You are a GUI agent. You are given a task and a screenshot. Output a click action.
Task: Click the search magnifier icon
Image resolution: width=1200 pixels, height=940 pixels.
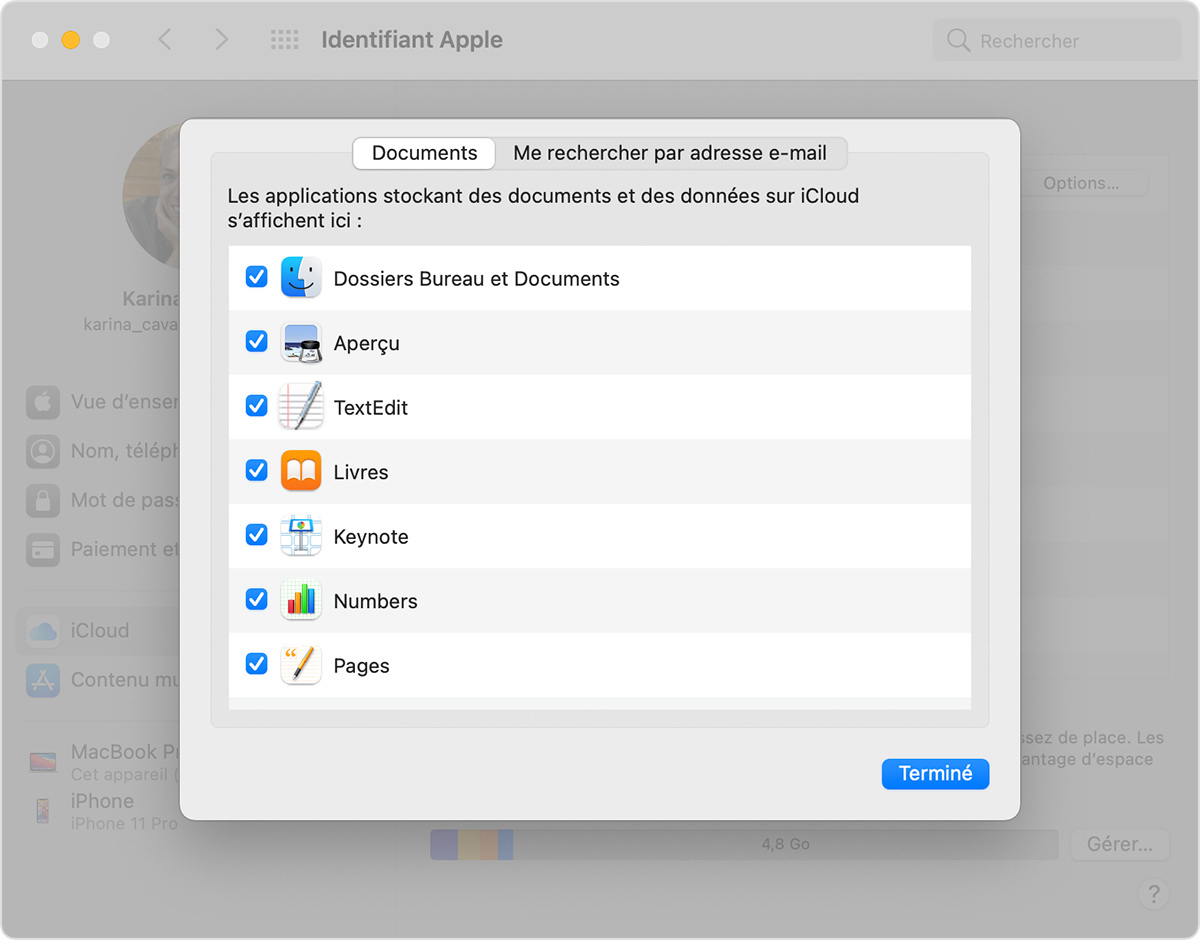pyautogui.click(x=958, y=40)
